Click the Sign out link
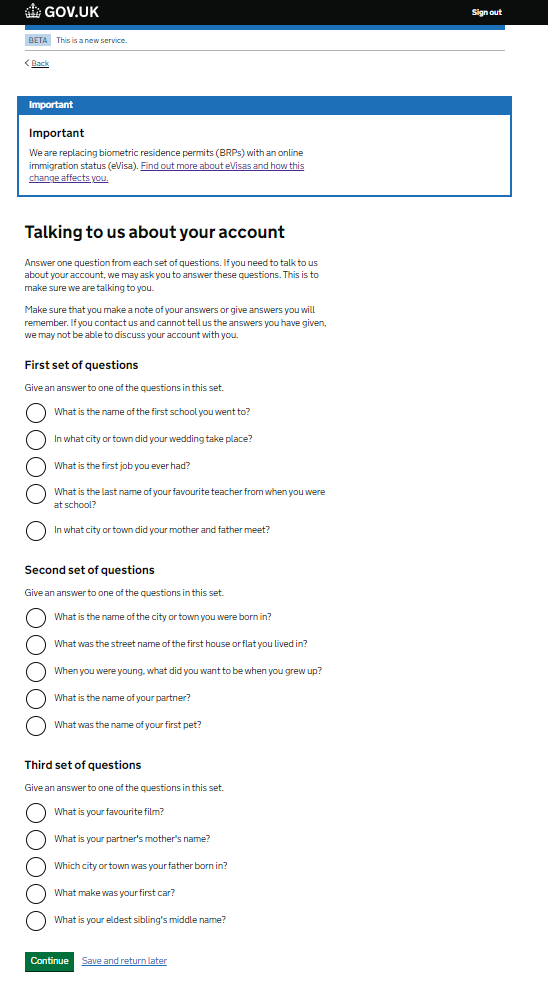This screenshot has height=983, width=548. point(487,12)
